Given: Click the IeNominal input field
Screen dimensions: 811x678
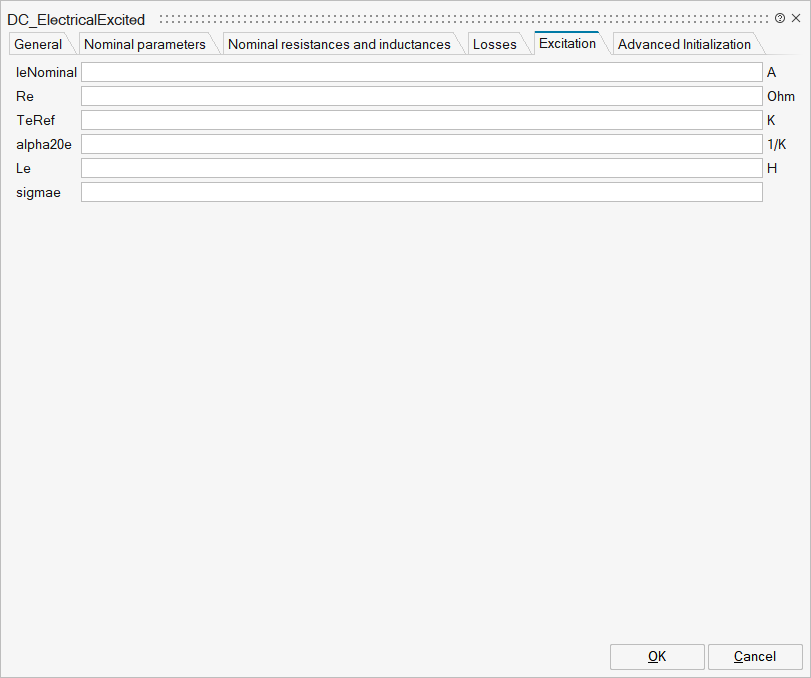Looking at the screenshot, I should tap(421, 72).
